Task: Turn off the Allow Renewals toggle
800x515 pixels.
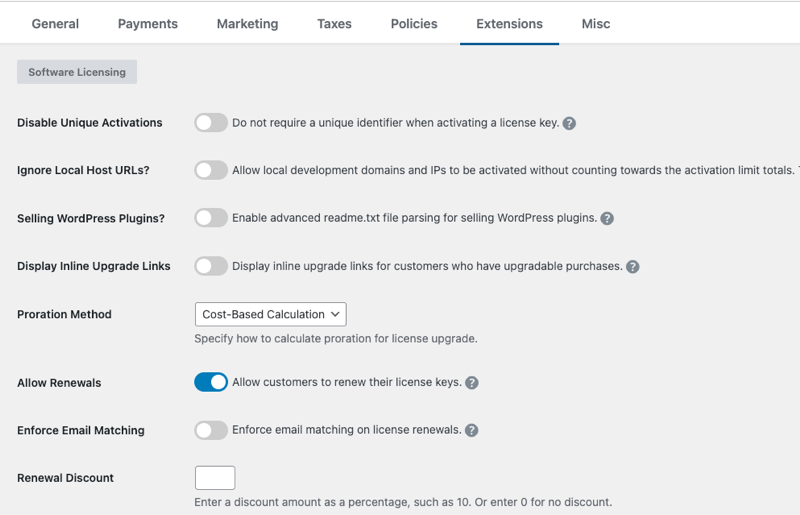Action: click(211, 382)
